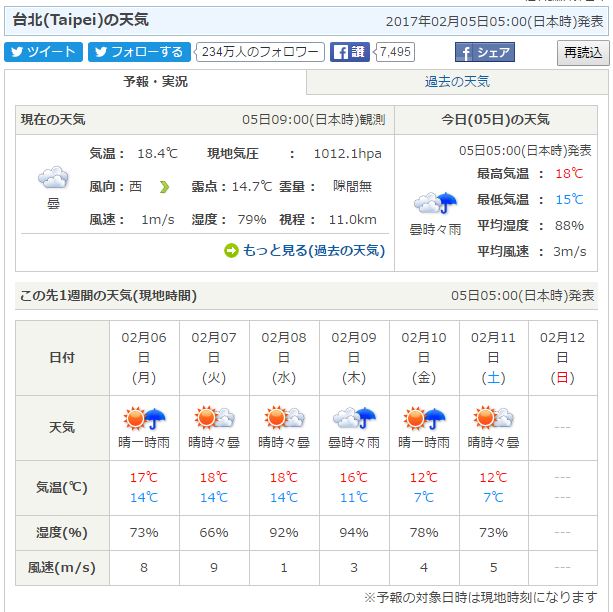Viewport: 613px width, 612px height.
Task: Click the Facebook like button
Action: coord(349,52)
